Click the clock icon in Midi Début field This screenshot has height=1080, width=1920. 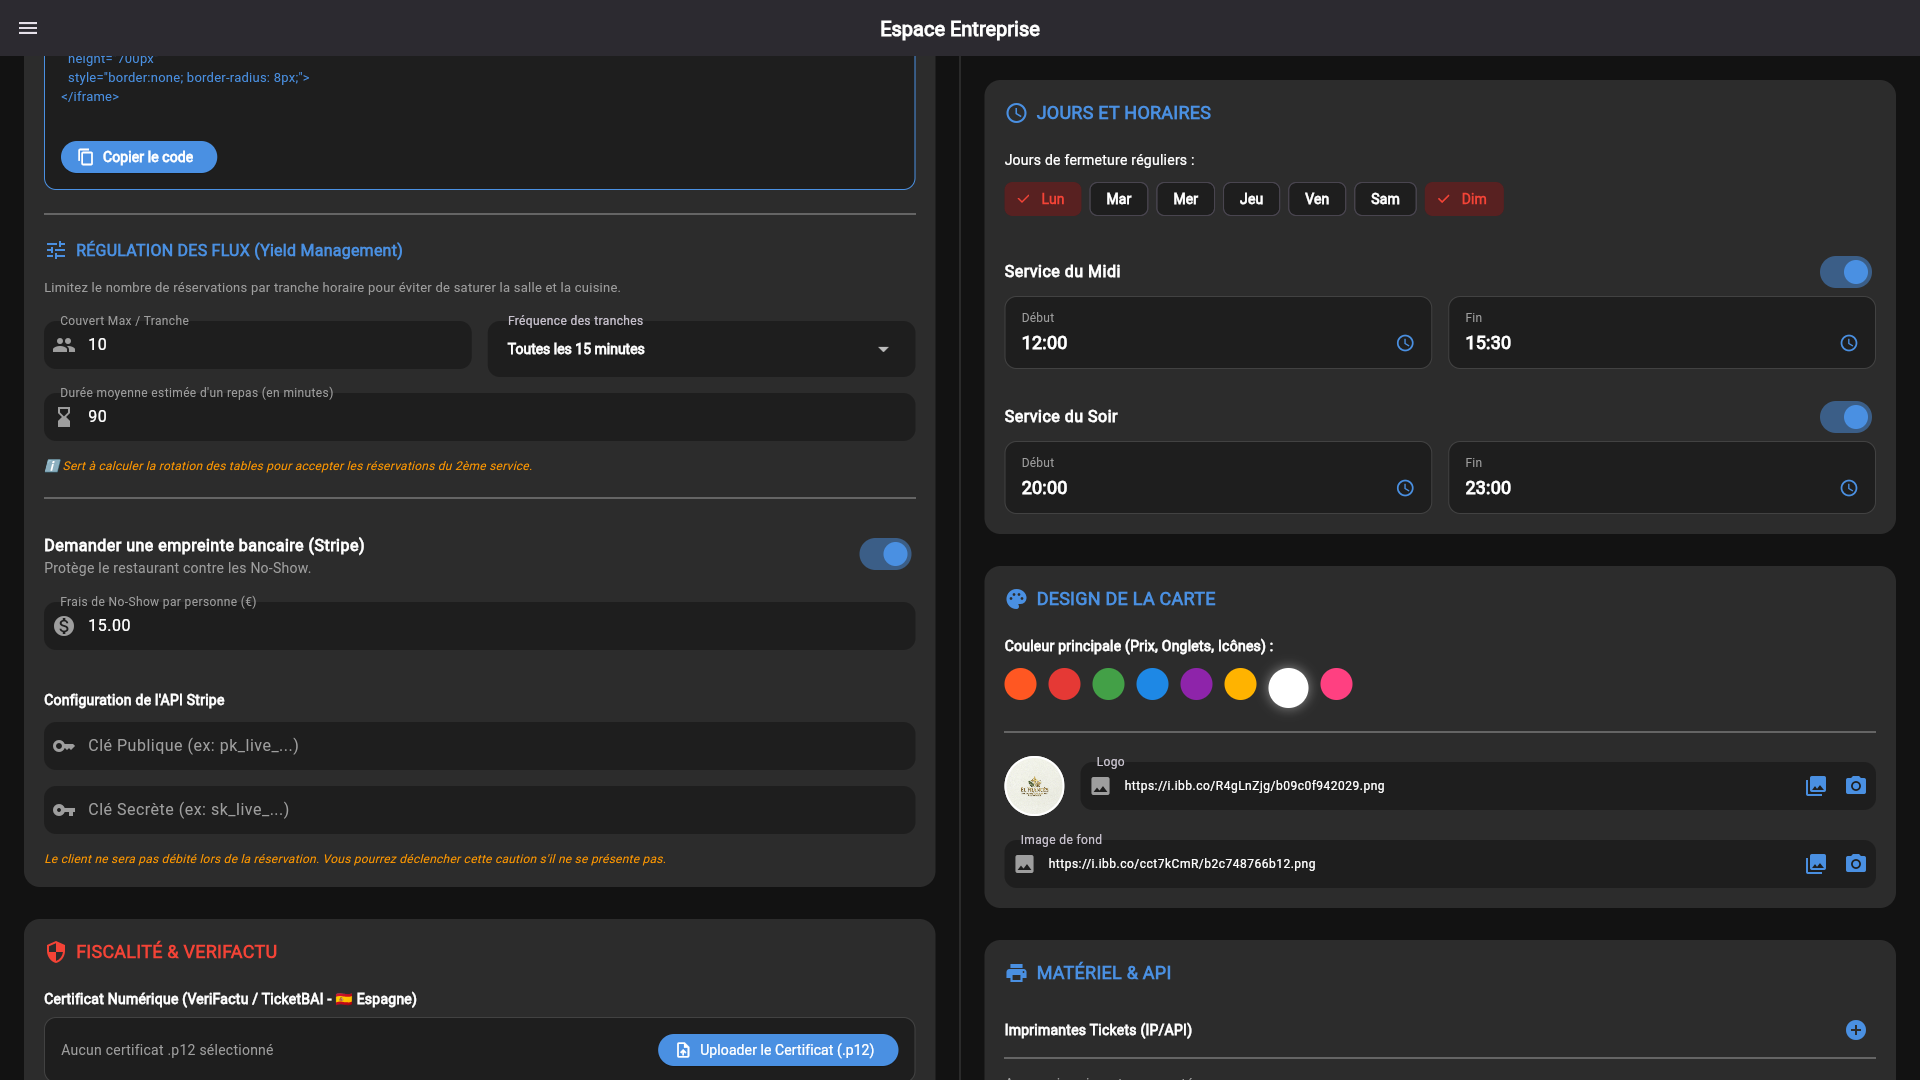[x=1405, y=343]
